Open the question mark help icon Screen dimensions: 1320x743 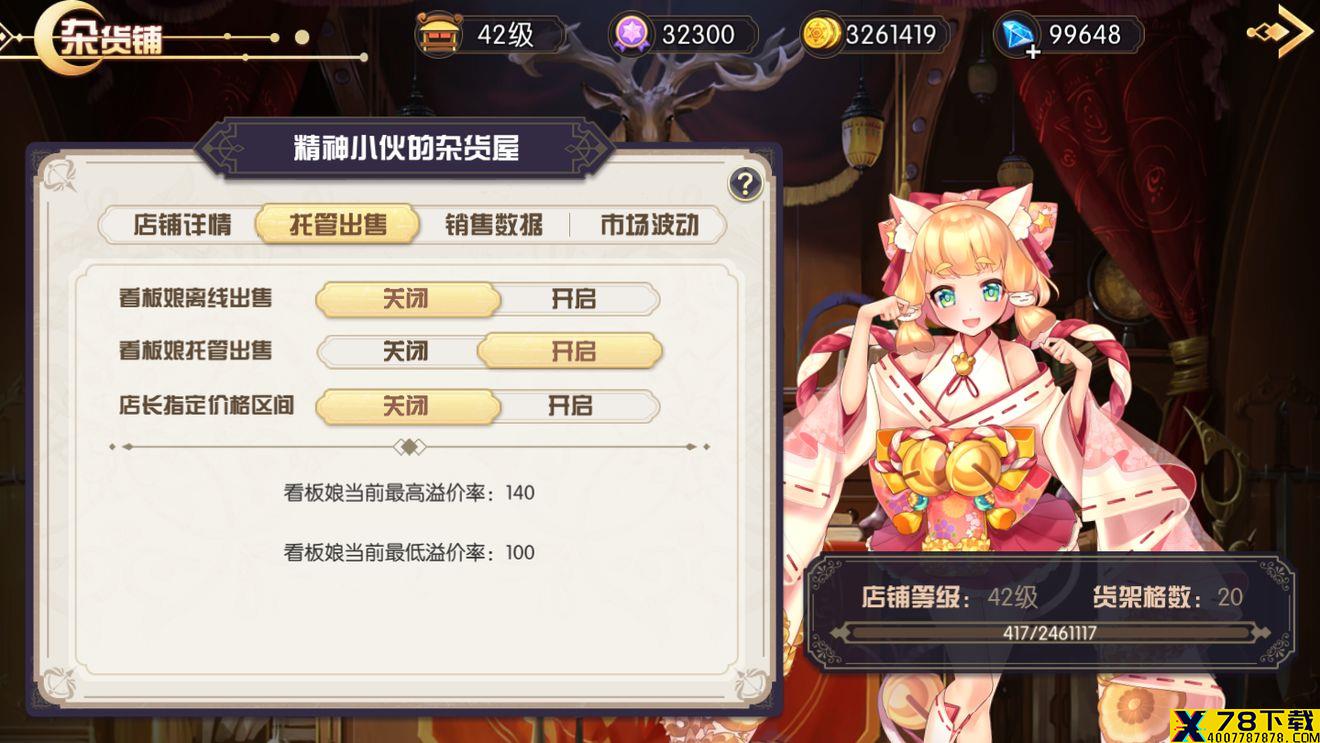[x=745, y=184]
